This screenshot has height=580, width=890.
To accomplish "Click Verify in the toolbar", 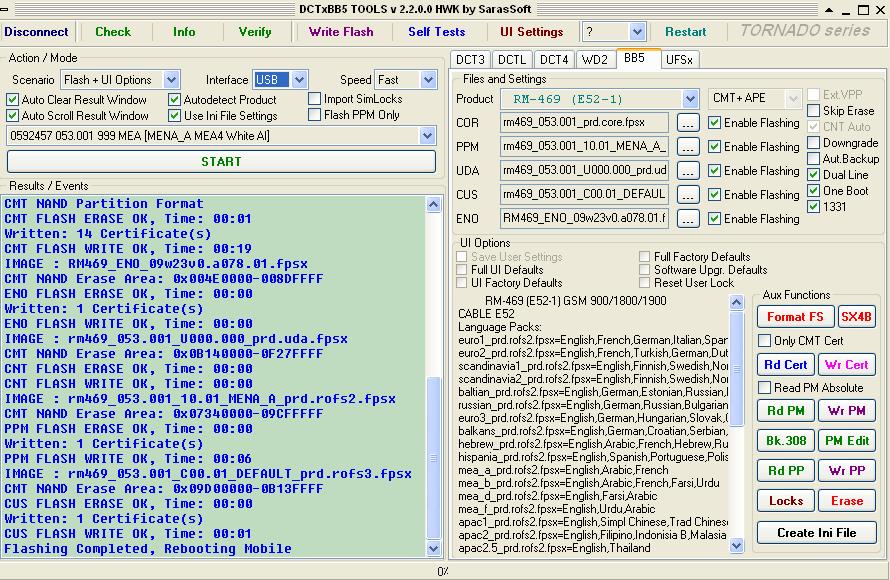I will click(255, 32).
